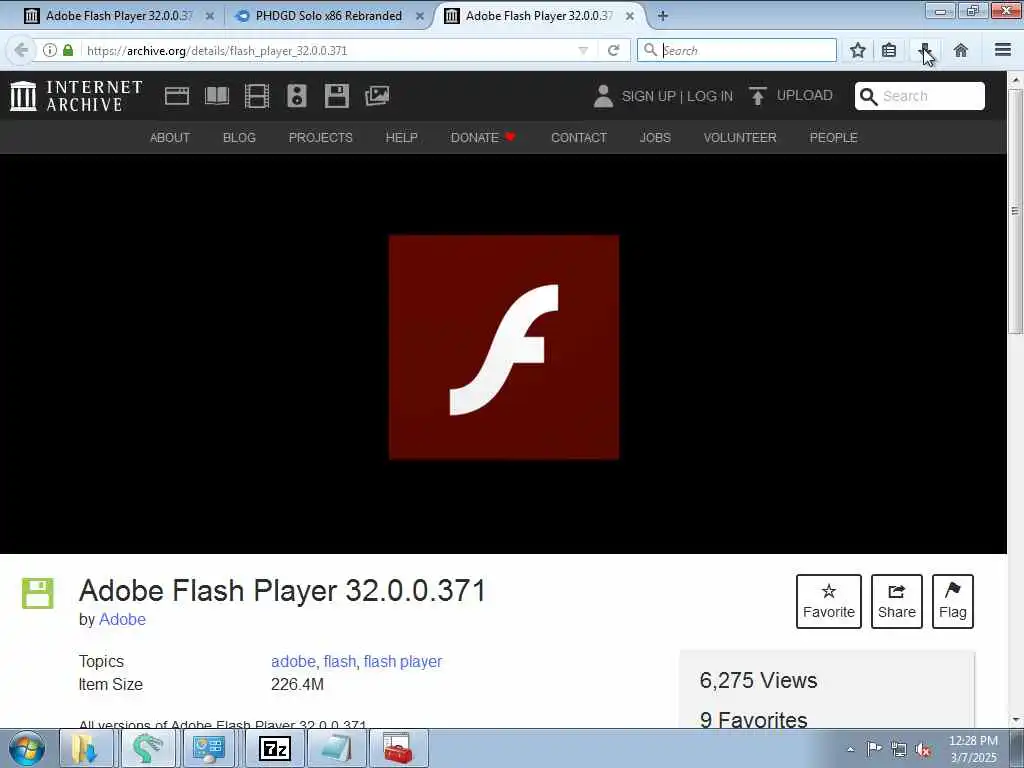This screenshot has width=1024, height=768.
Task: Close the PHDGD Solo x86 Rebranded tab
Action: [420, 16]
